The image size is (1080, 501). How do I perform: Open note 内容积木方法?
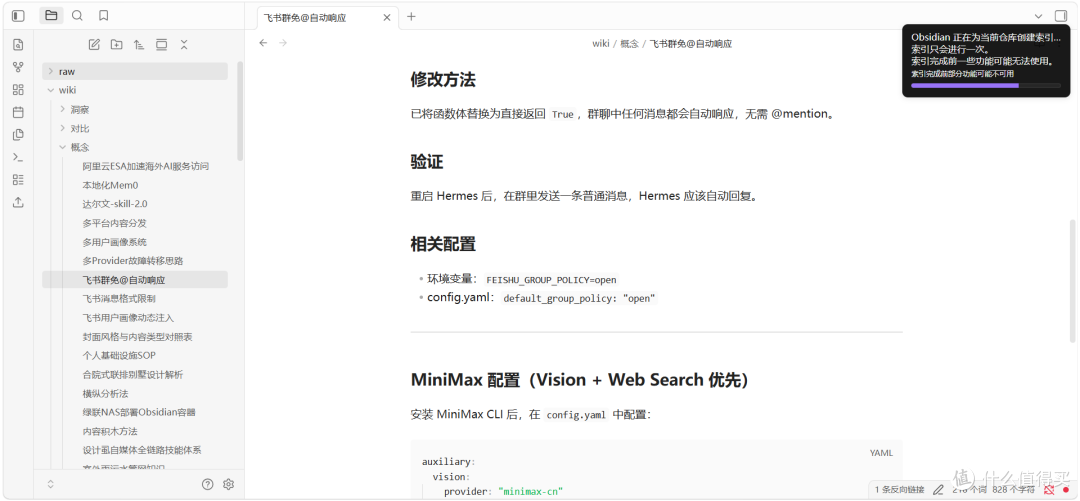pyautogui.click(x=110, y=431)
